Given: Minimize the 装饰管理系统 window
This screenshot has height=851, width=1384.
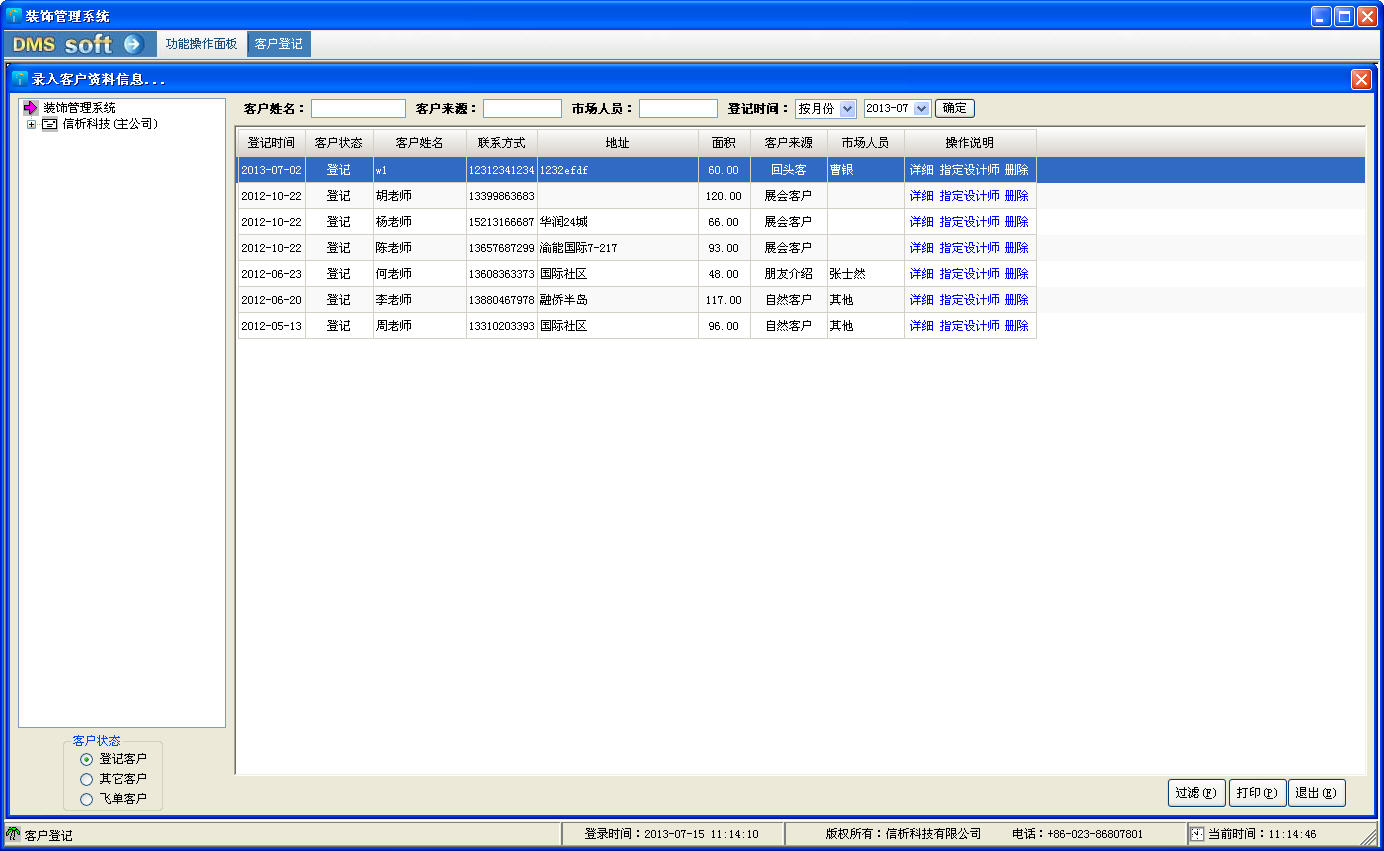Looking at the screenshot, I should [1322, 16].
